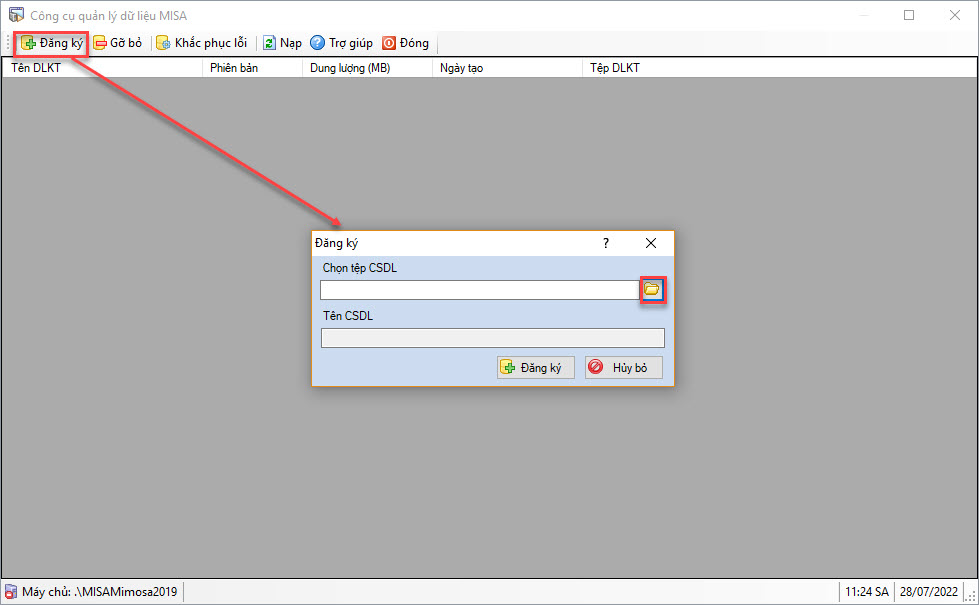Click the Ngày tạo column header
The height and width of the screenshot is (605, 979).
click(x=507, y=68)
